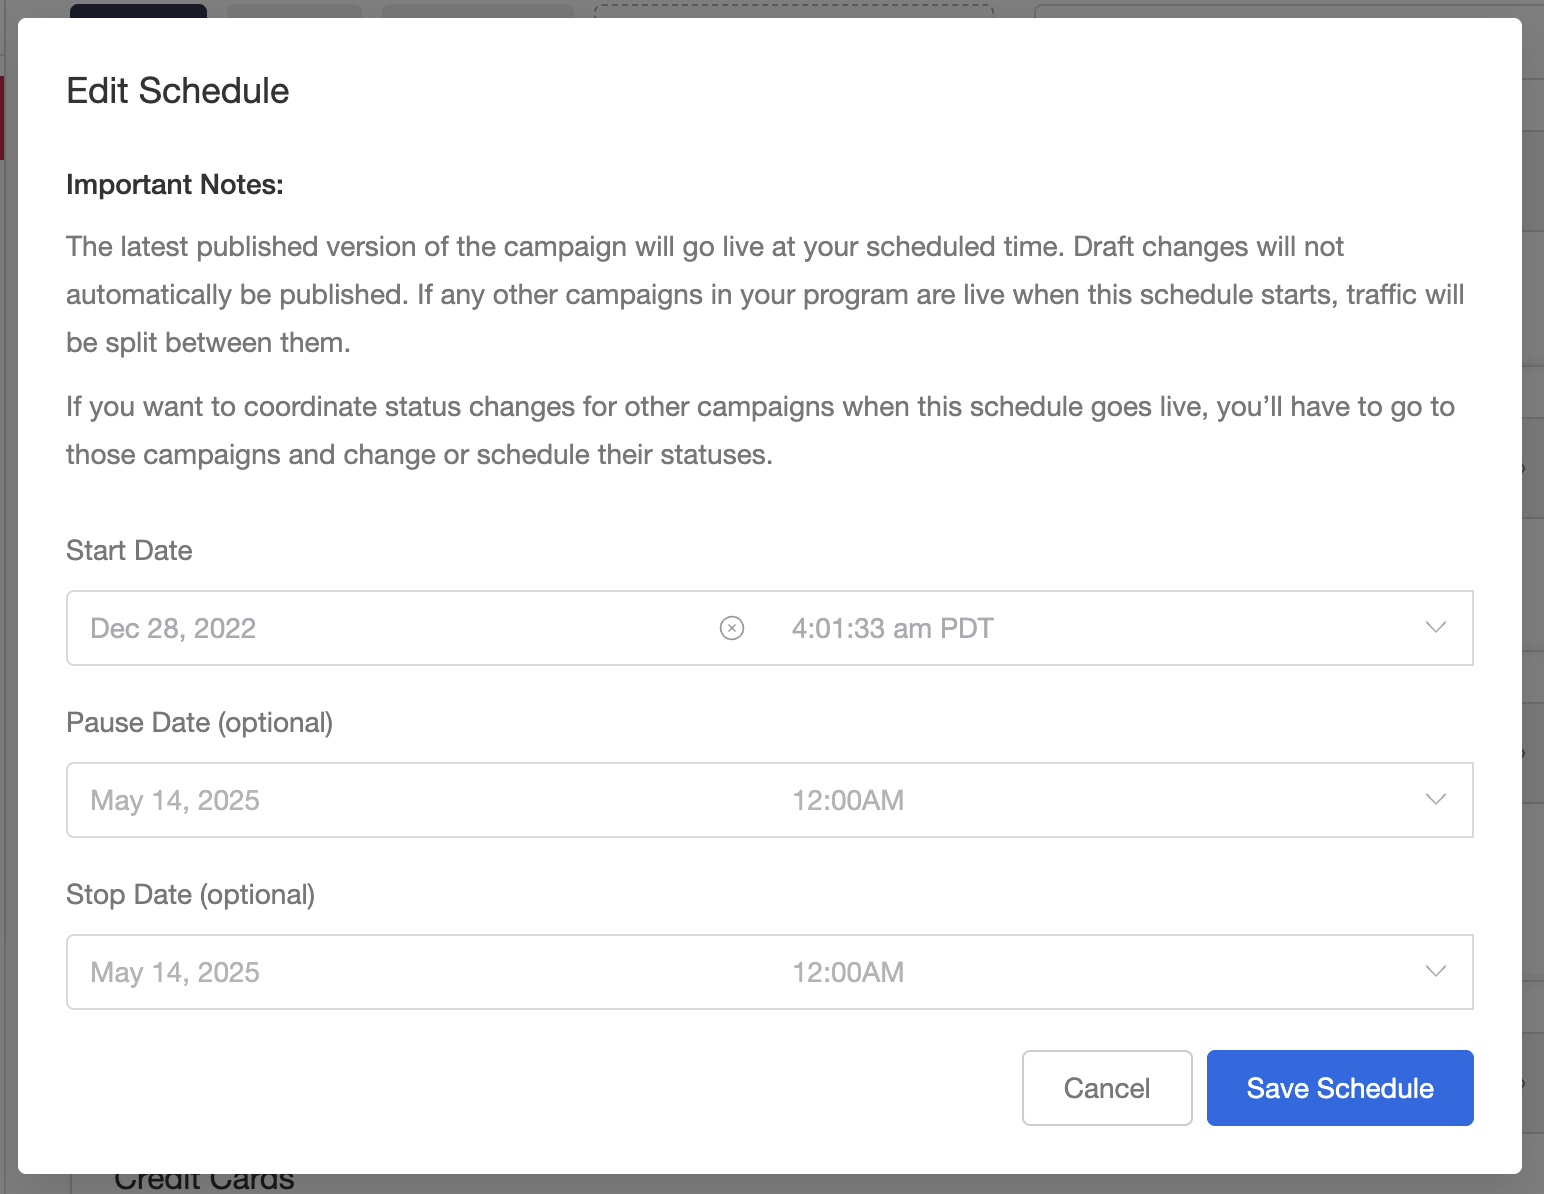The width and height of the screenshot is (1544, 1194).
Task: Click the Important Notes heading
Action: tap(175, 185)
